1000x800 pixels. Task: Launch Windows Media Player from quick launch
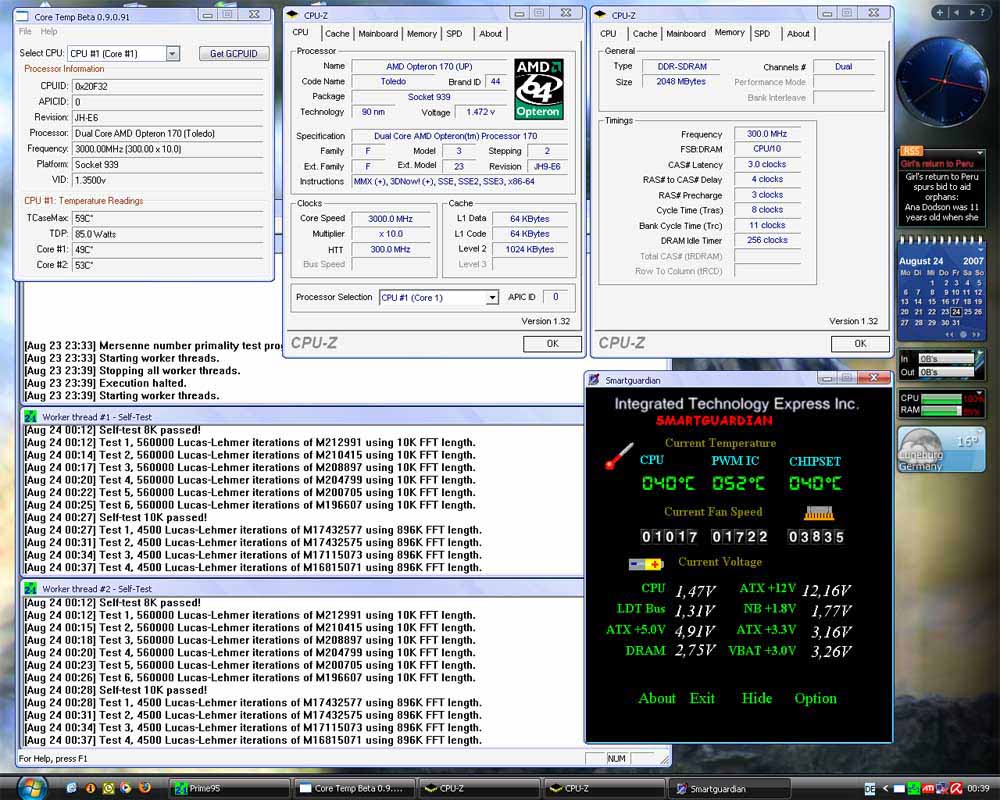pos(126,788)
